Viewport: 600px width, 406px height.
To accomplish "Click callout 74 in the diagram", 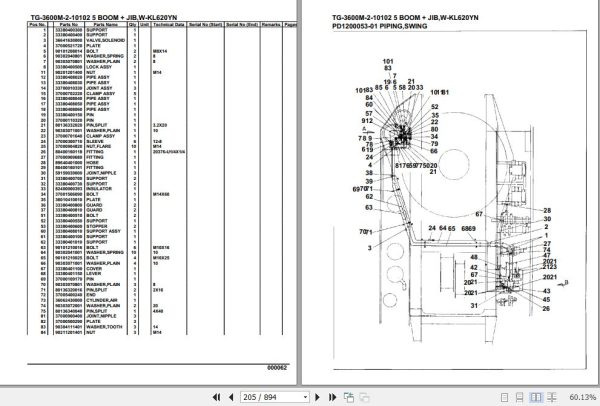I will tap(547, 250).
